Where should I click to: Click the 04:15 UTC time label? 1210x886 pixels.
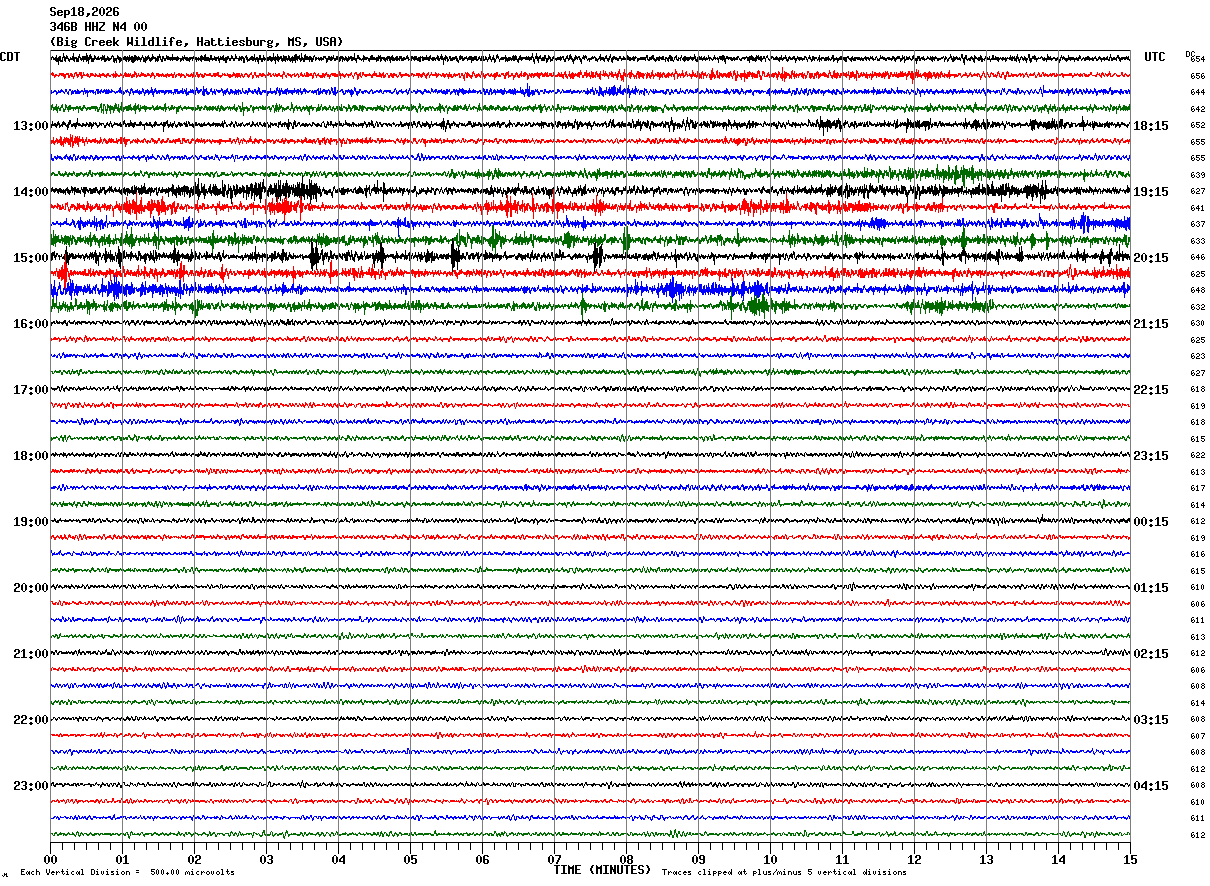1151,785
